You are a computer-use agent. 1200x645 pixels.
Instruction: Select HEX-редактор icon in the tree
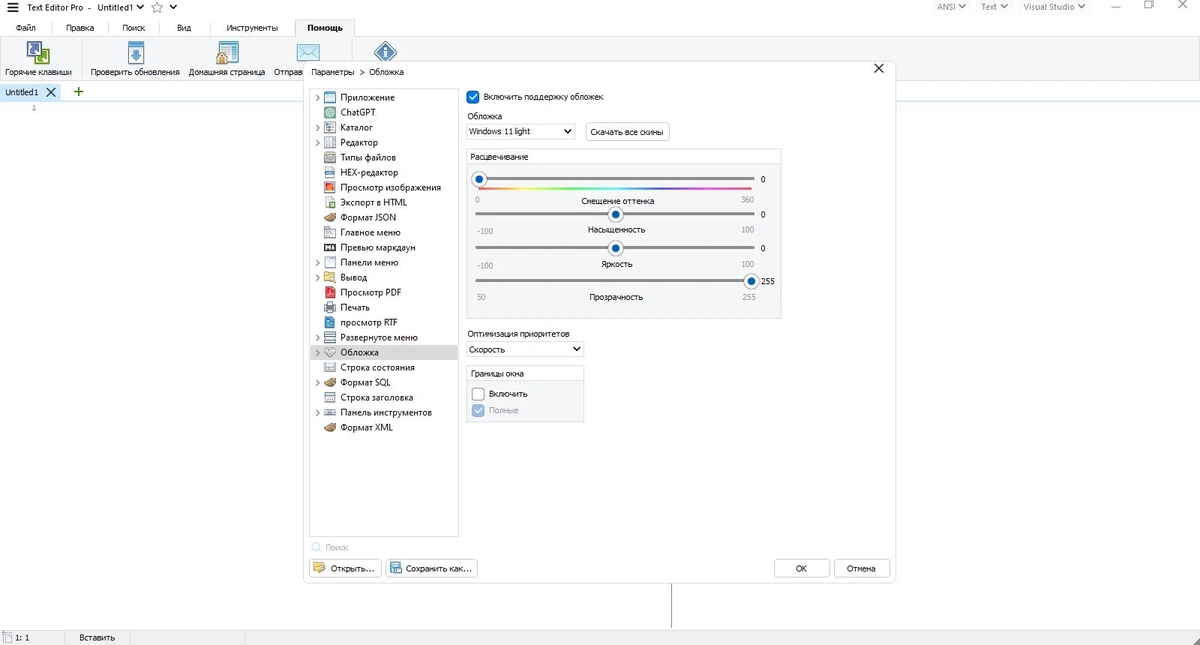(331, 172)
